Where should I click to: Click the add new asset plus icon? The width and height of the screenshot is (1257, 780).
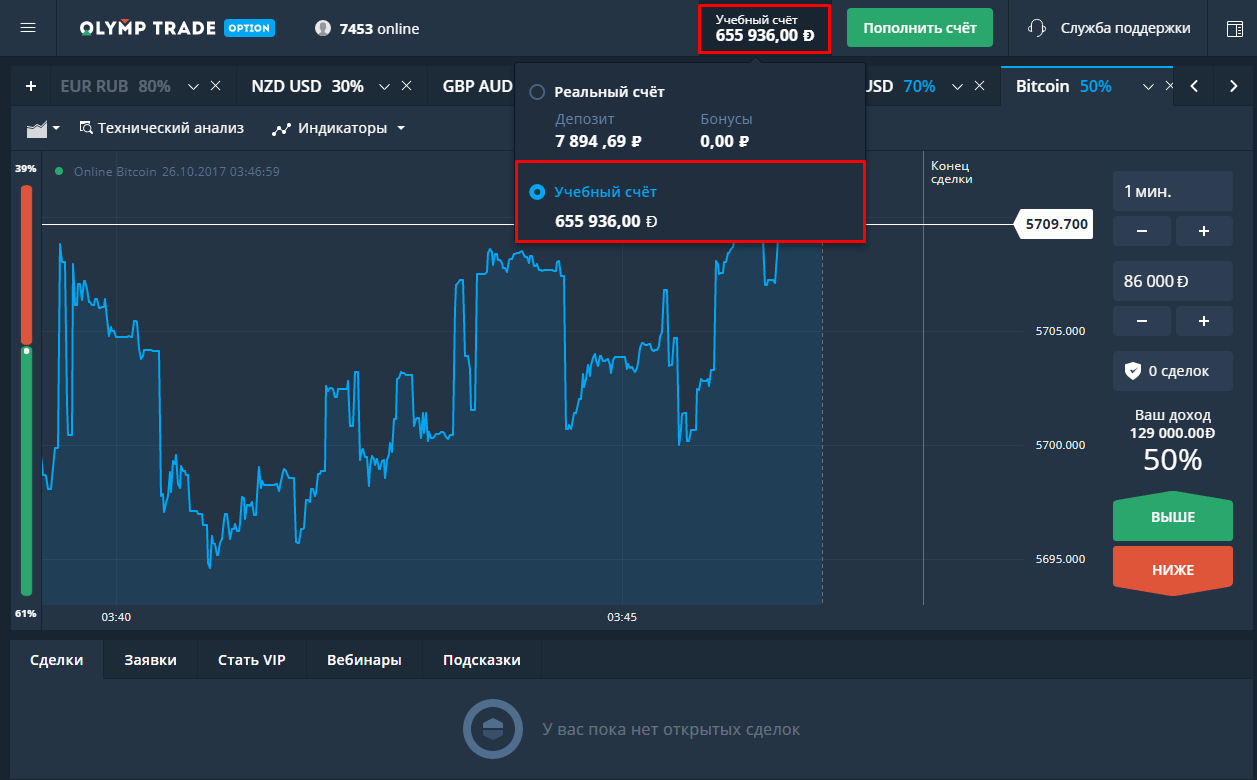pyautogui.click(x=30, y=86)
